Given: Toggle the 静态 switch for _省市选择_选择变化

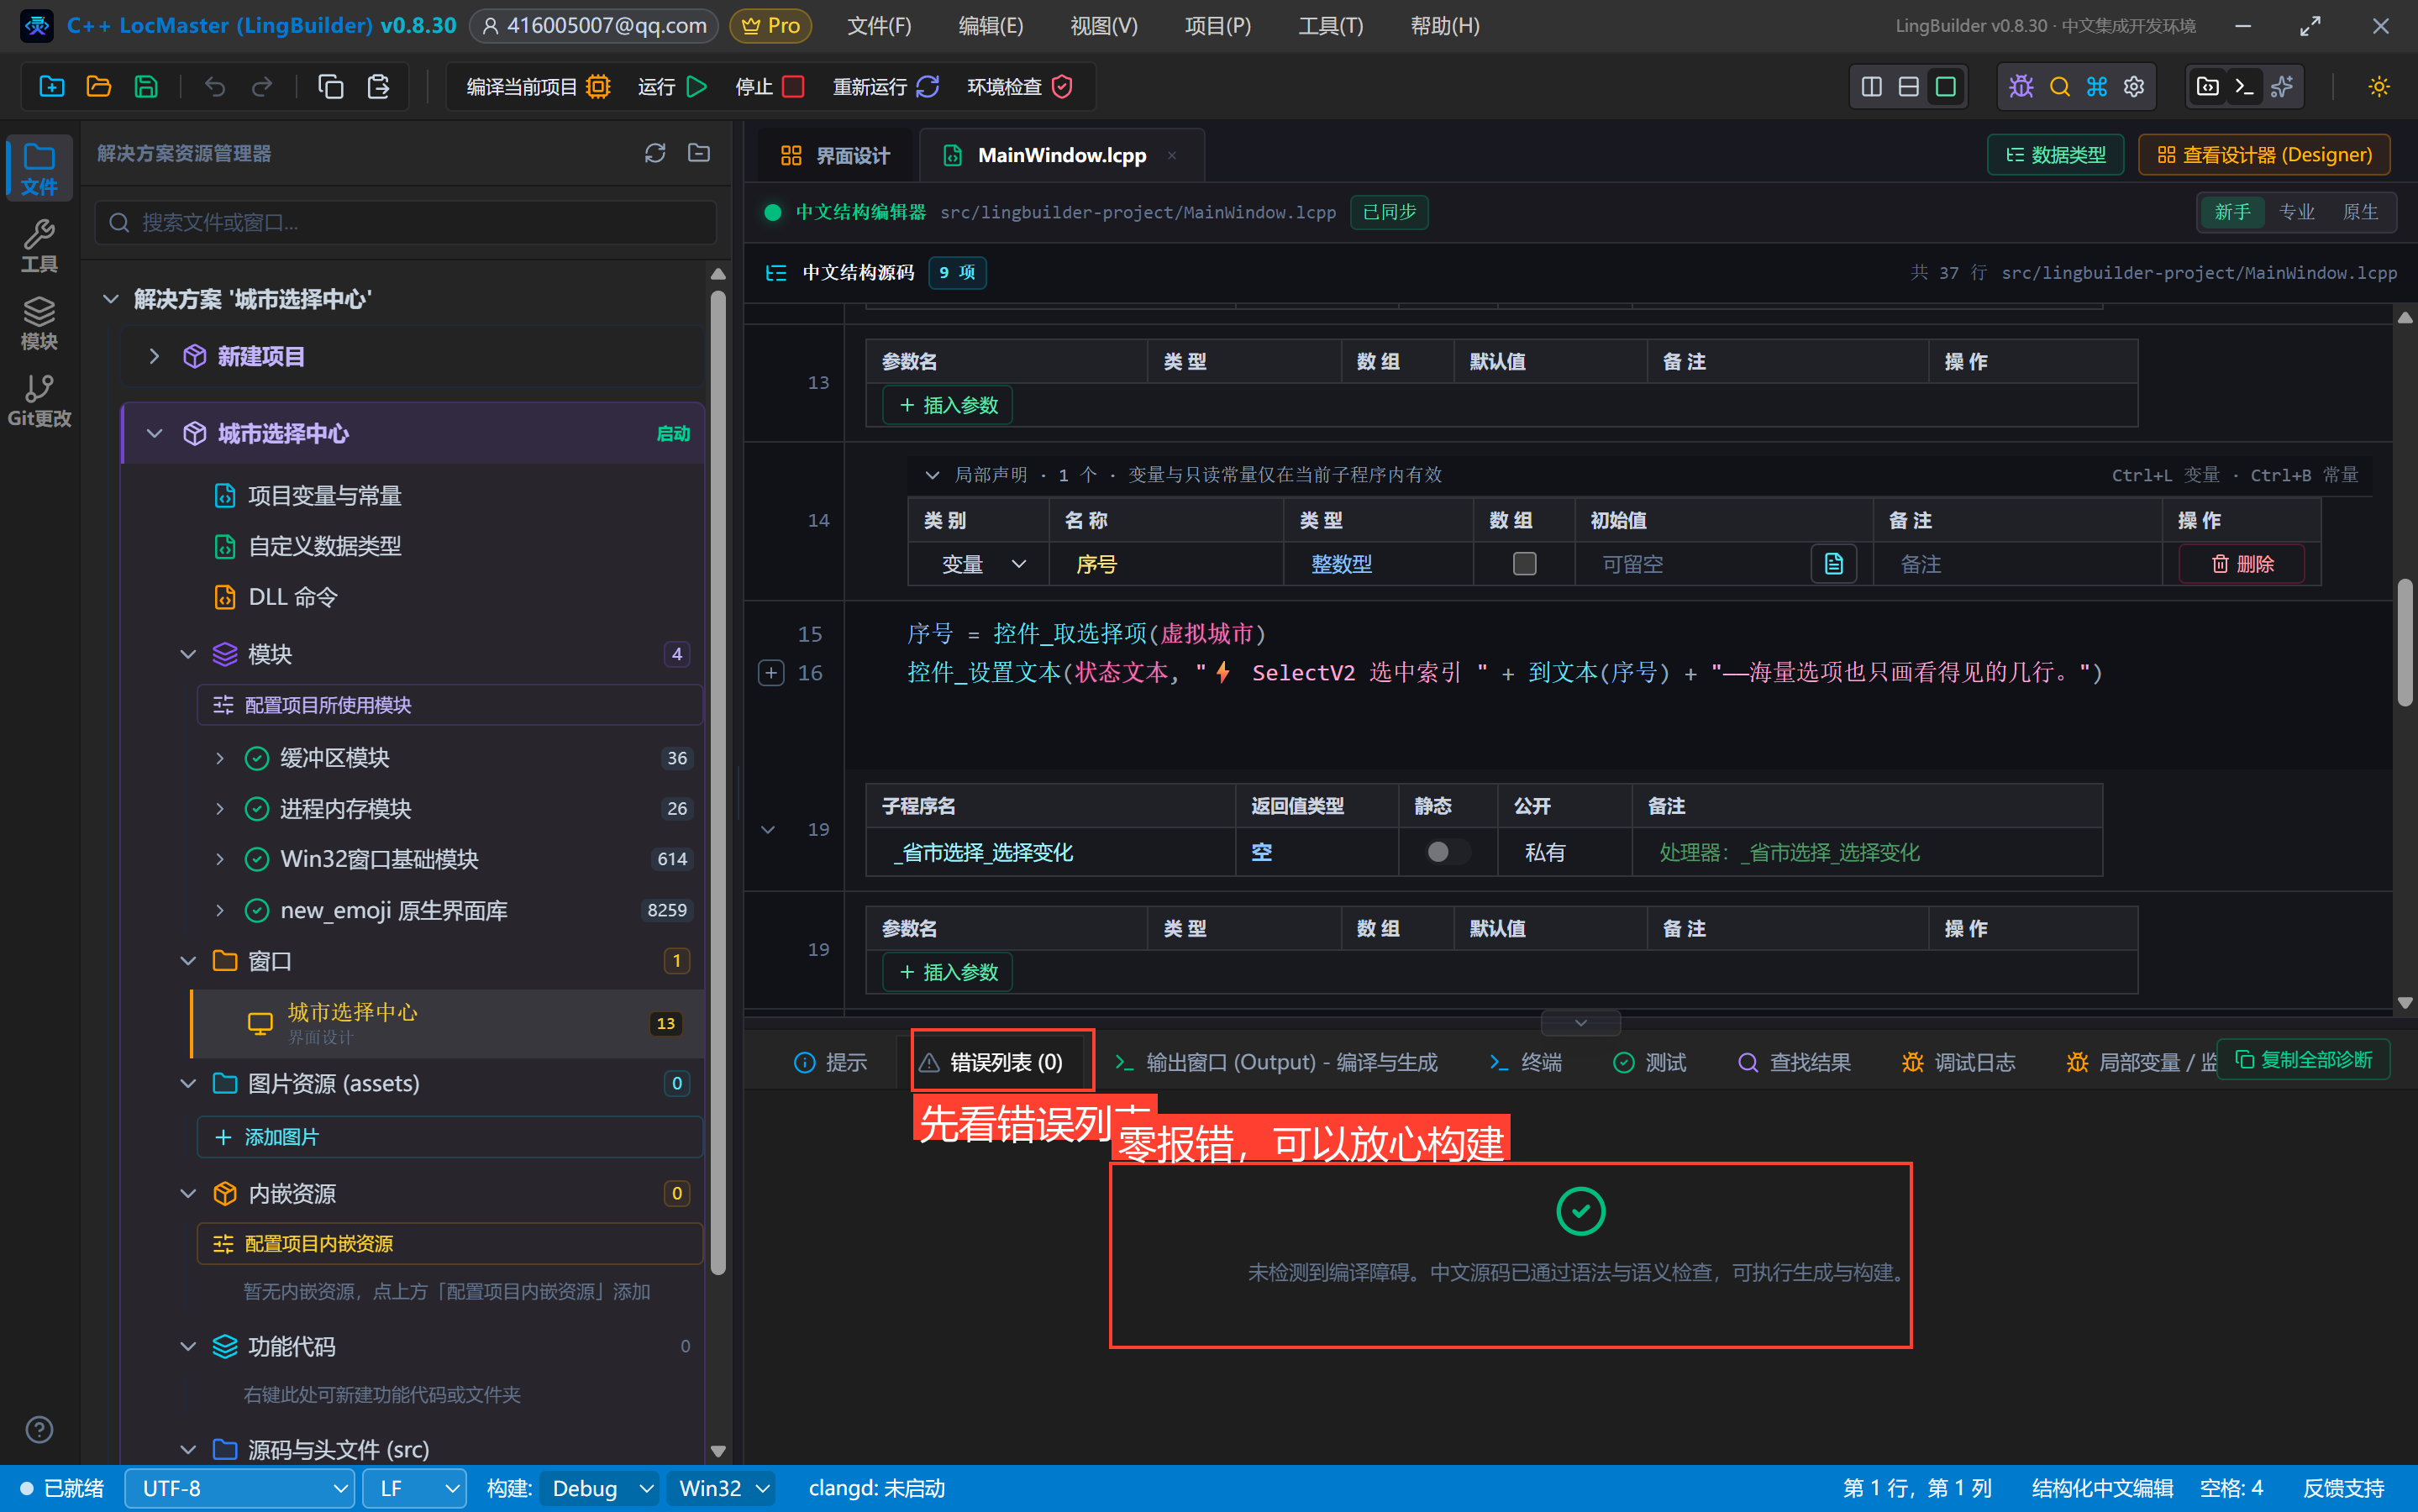Looking at the screenshot, I should point(1447,852).
